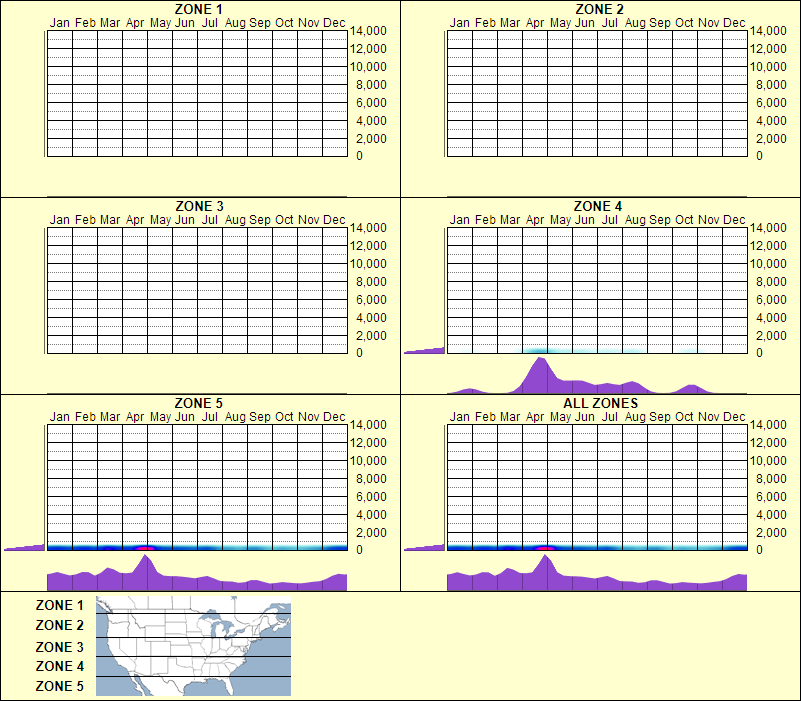Click 10,000 axis value in ZONE 2 chart
This screenshot has width=801, height=701.
(768, 66)
